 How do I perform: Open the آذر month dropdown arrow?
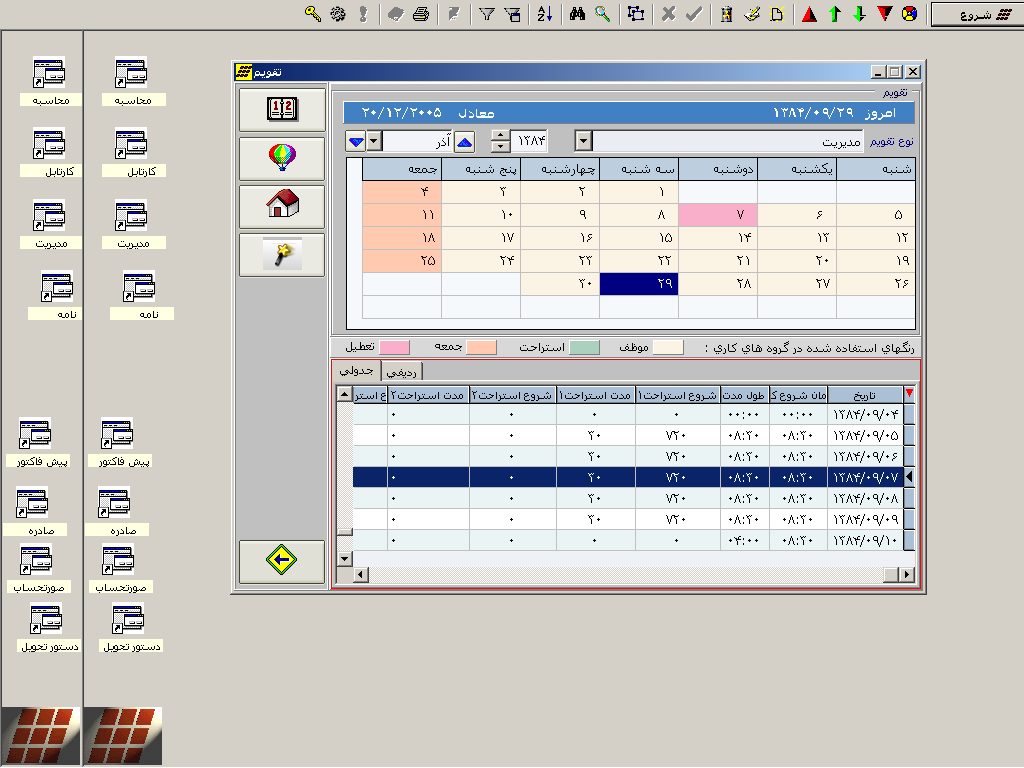tap(374, 141)
